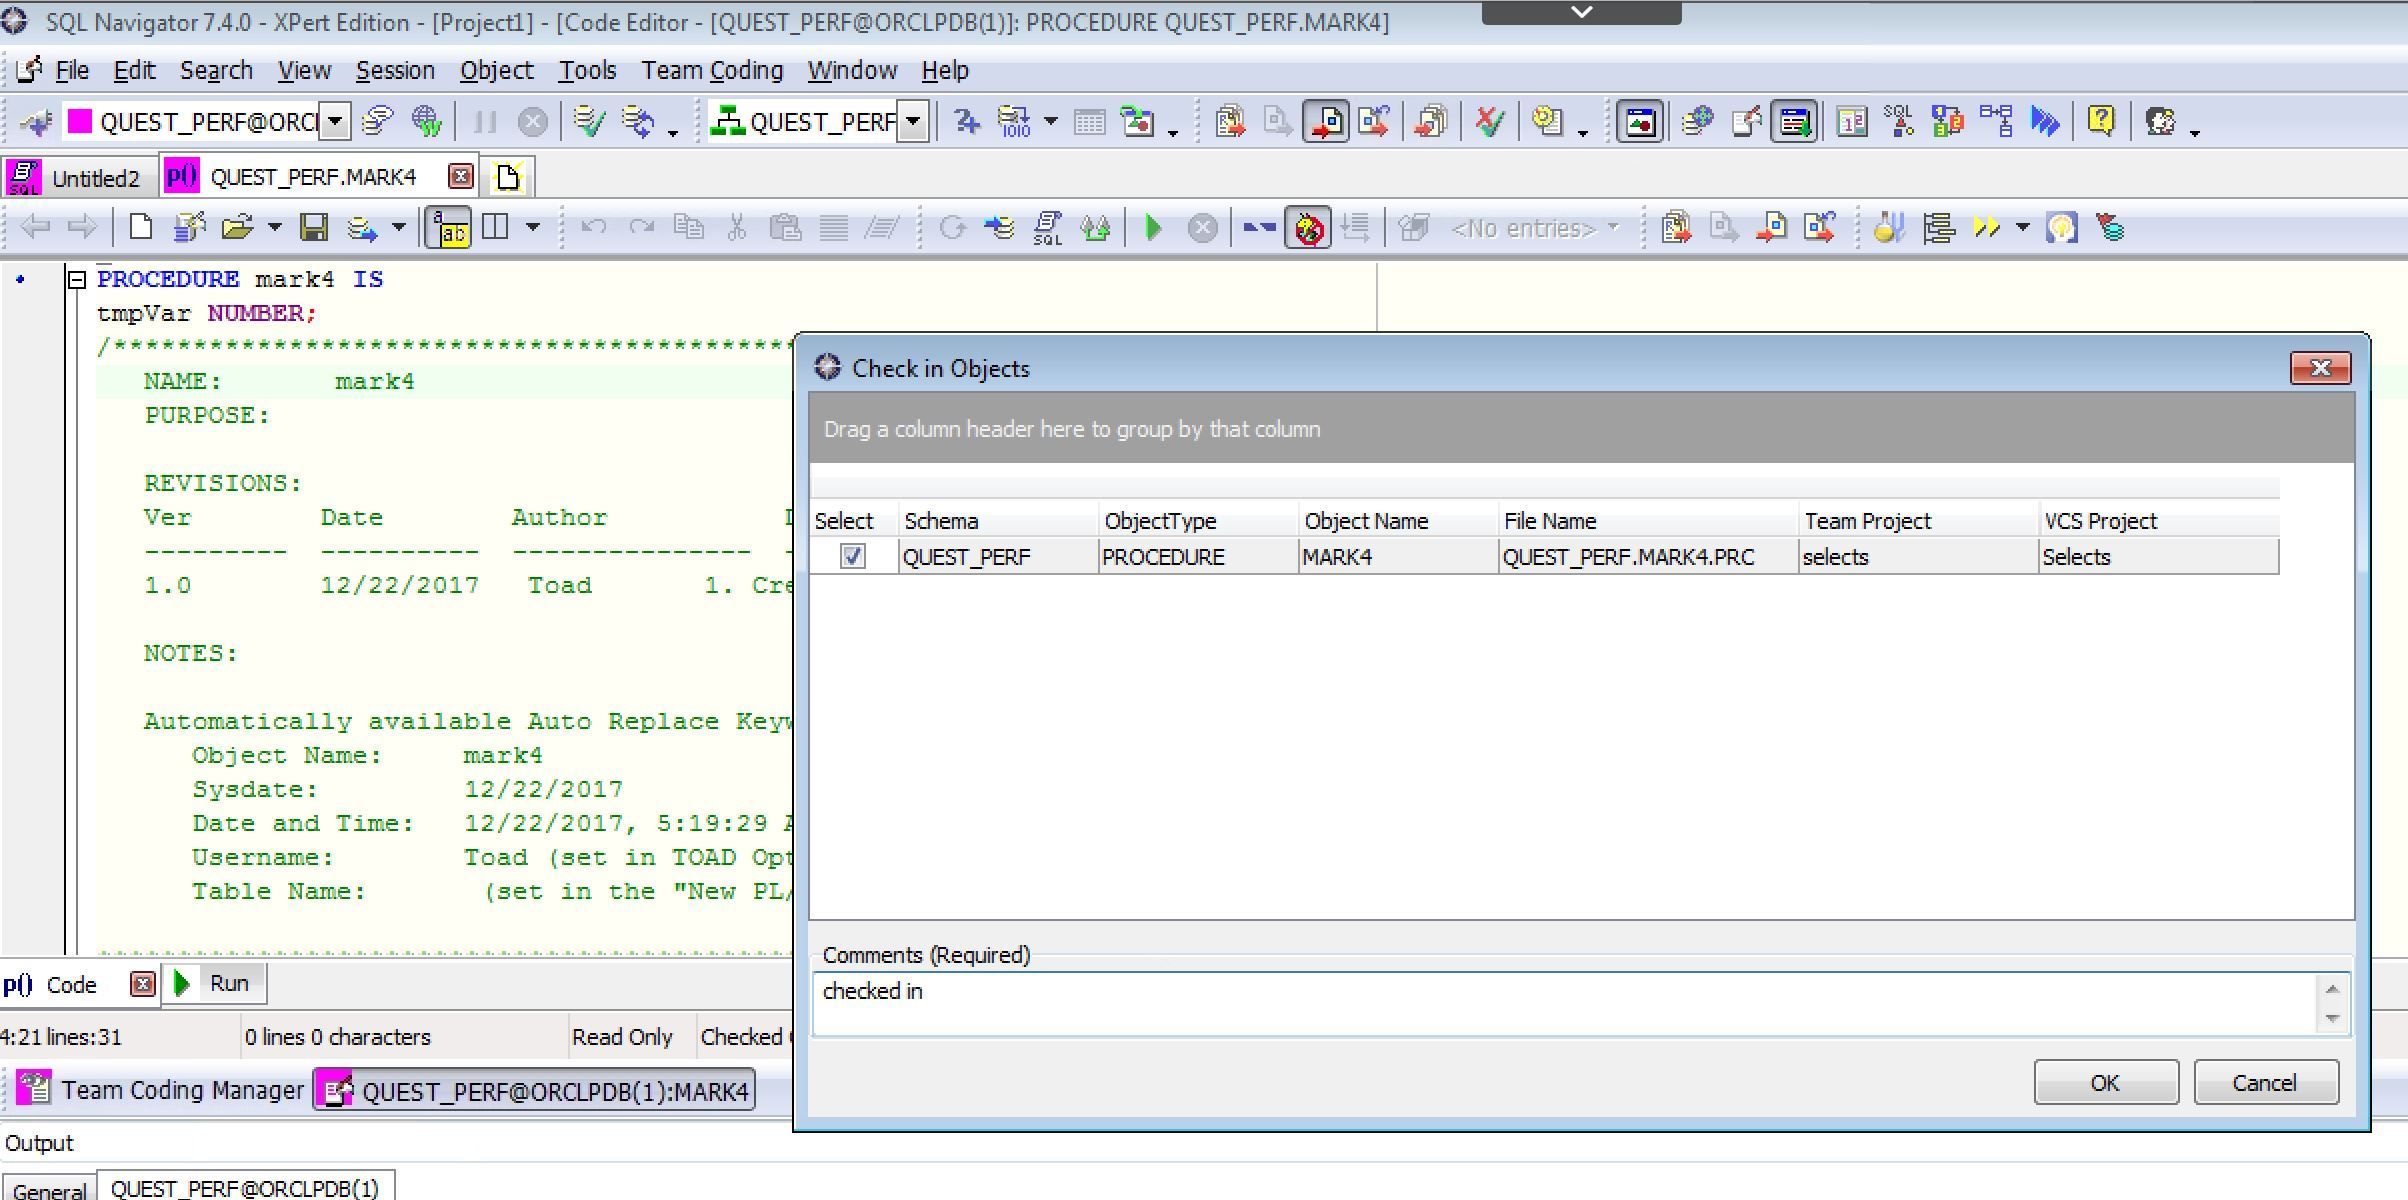Screen dimensions: 2408x1200
Task: Cancel the Check in Objects dialog
Action: pos(2265,1083)
